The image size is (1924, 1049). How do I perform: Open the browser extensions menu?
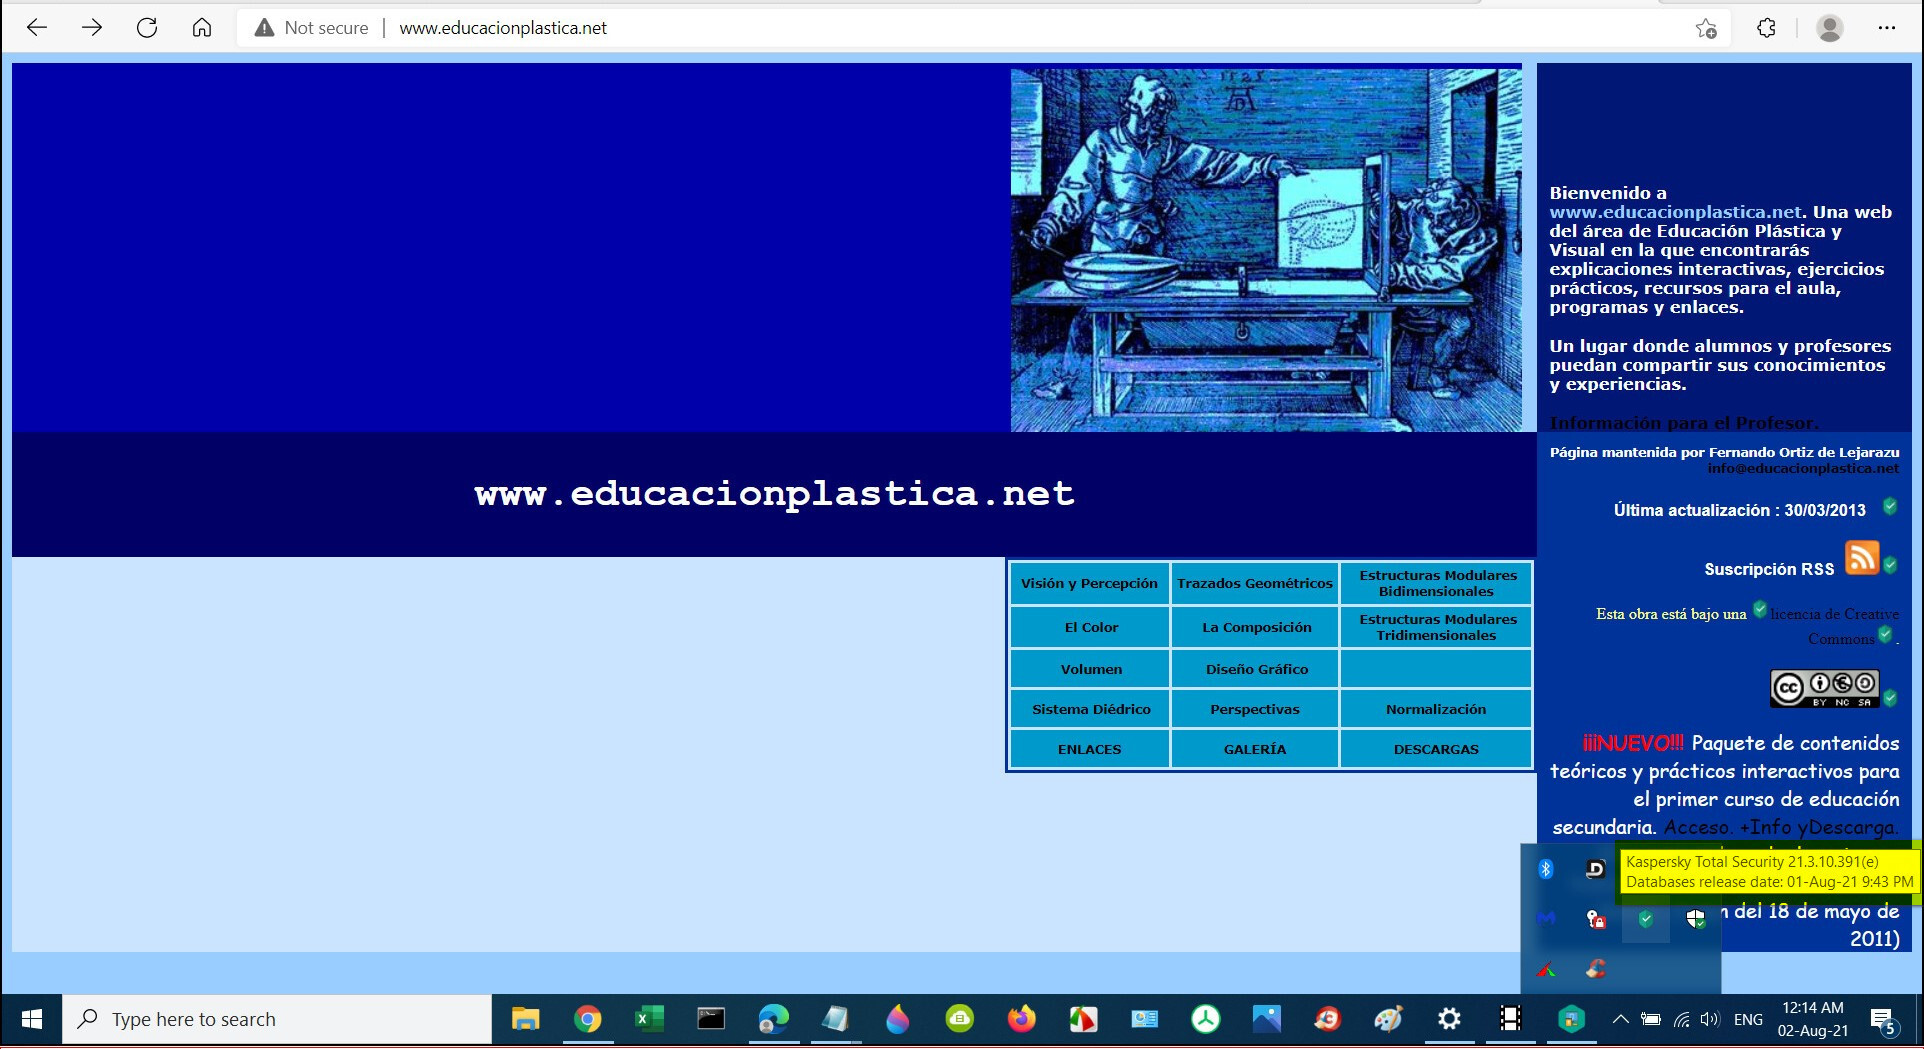[x=1767, y=28]
